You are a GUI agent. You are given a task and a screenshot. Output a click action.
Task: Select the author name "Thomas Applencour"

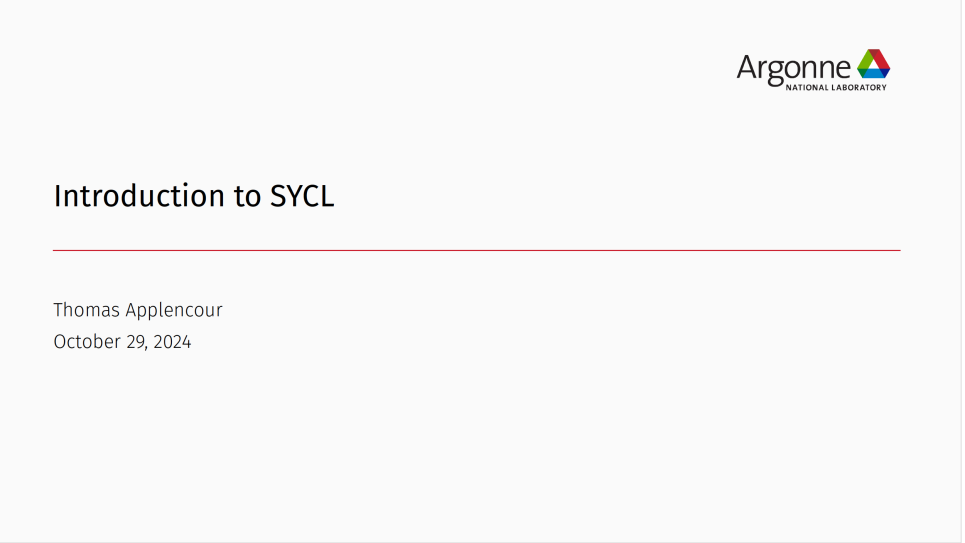(x=138, y=310)
